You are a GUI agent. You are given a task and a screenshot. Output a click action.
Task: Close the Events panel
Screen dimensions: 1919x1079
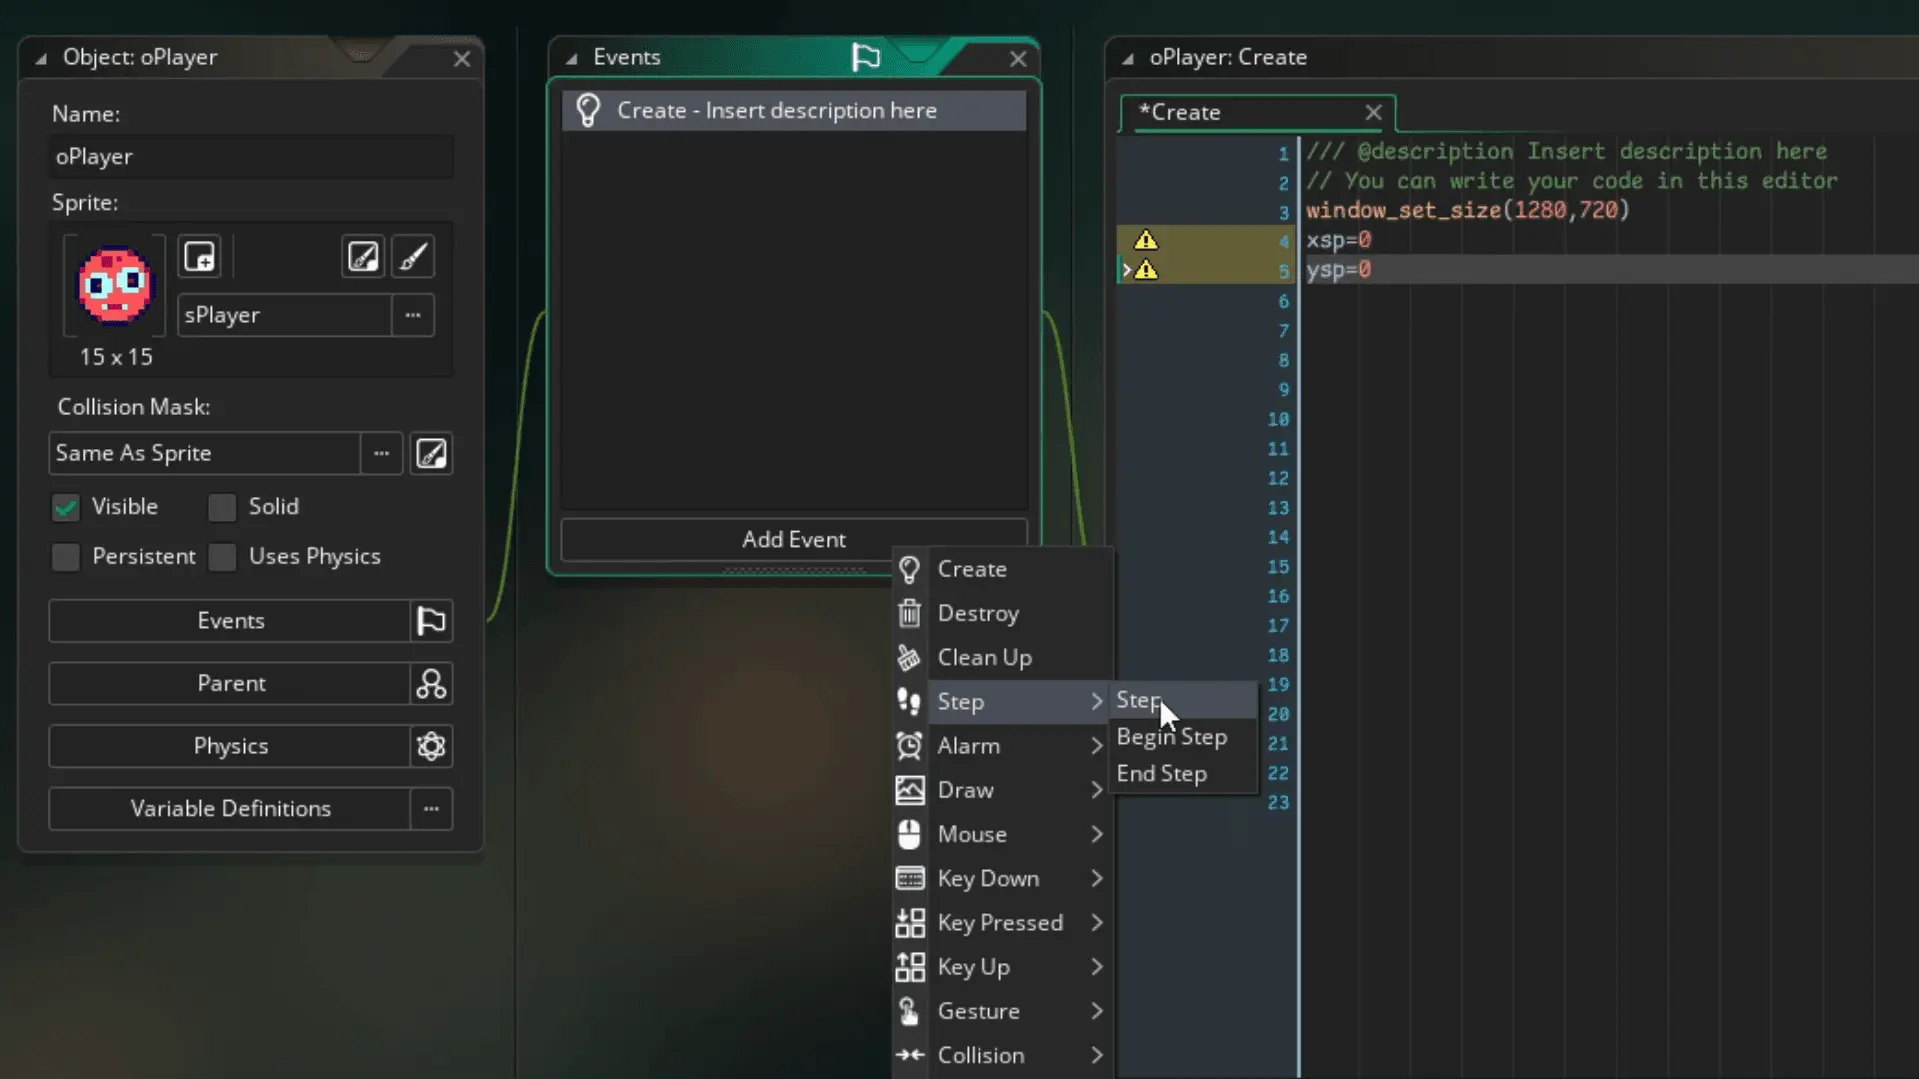(1018, 58)
